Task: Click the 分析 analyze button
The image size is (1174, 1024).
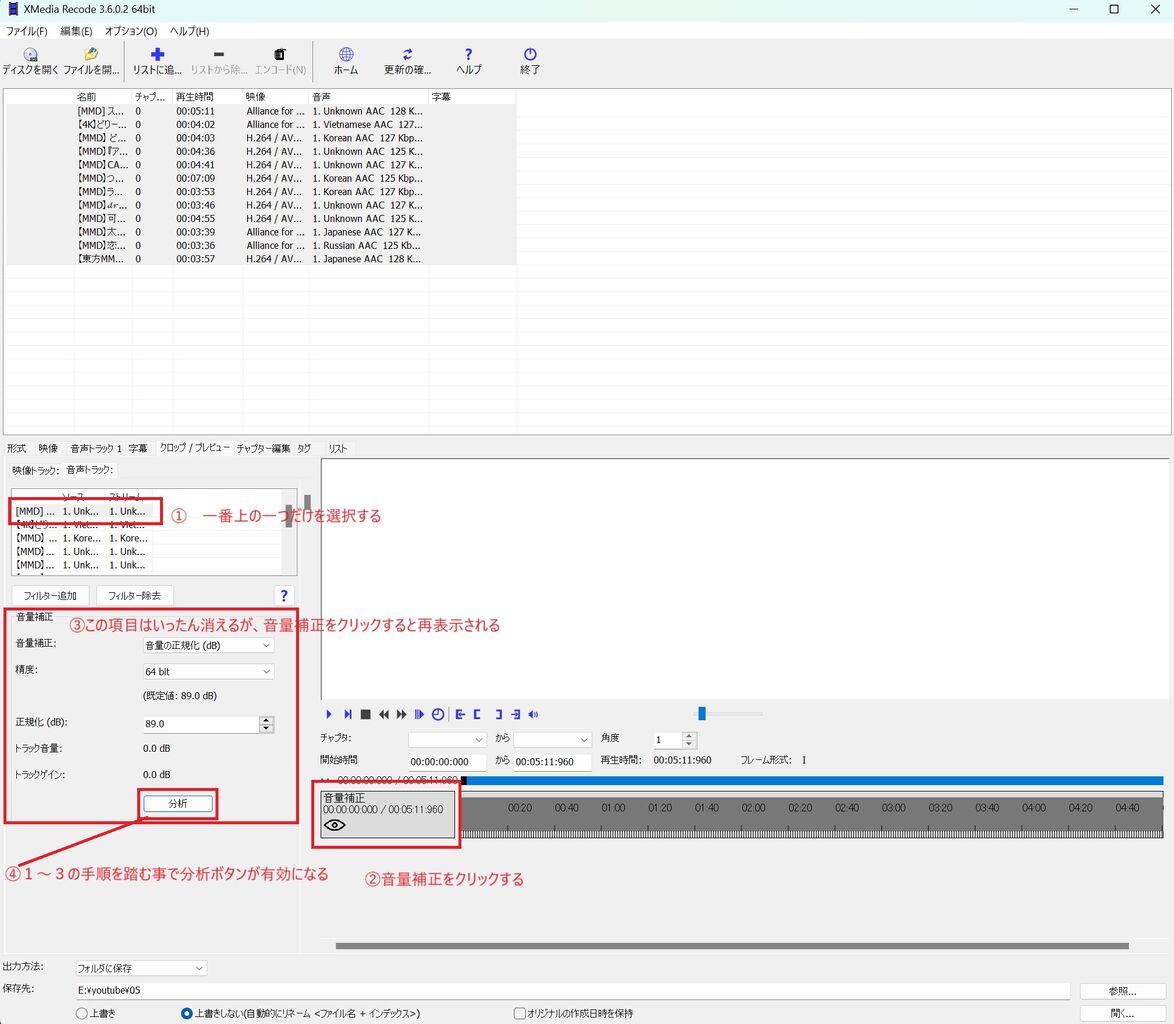Action: tap(178, 804)
